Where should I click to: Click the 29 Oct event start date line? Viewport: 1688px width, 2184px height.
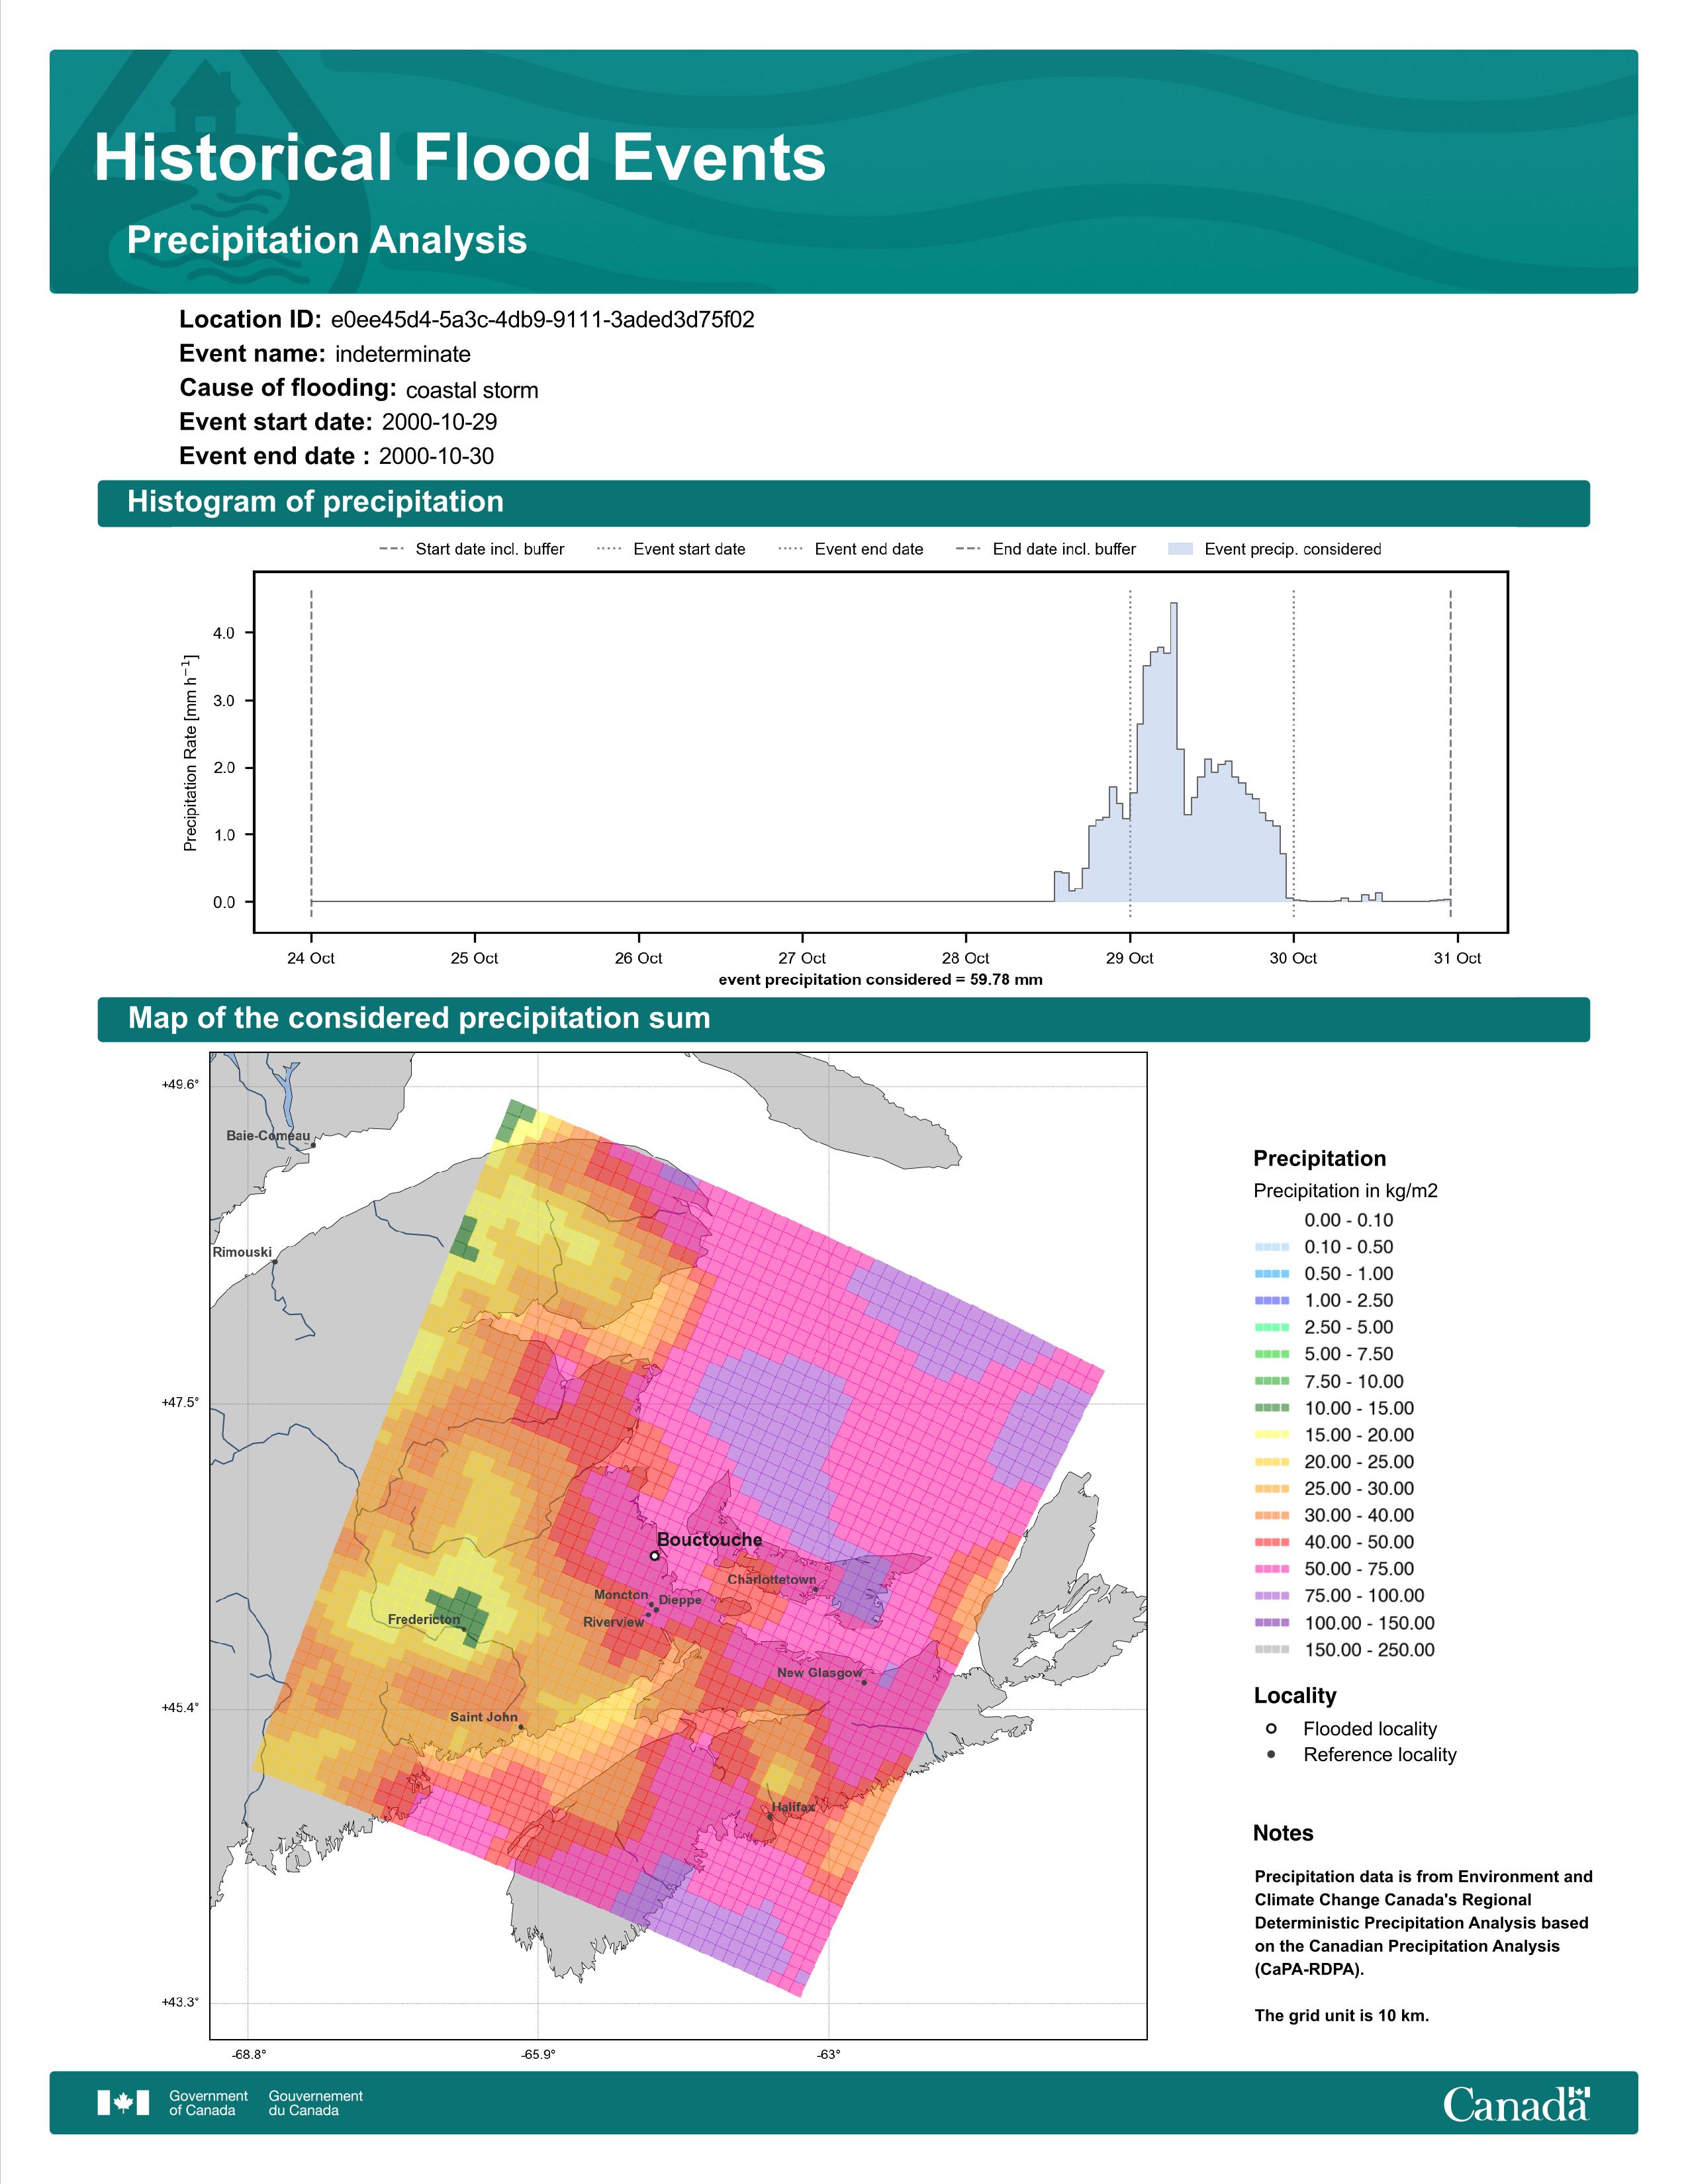click(1130, 753)
